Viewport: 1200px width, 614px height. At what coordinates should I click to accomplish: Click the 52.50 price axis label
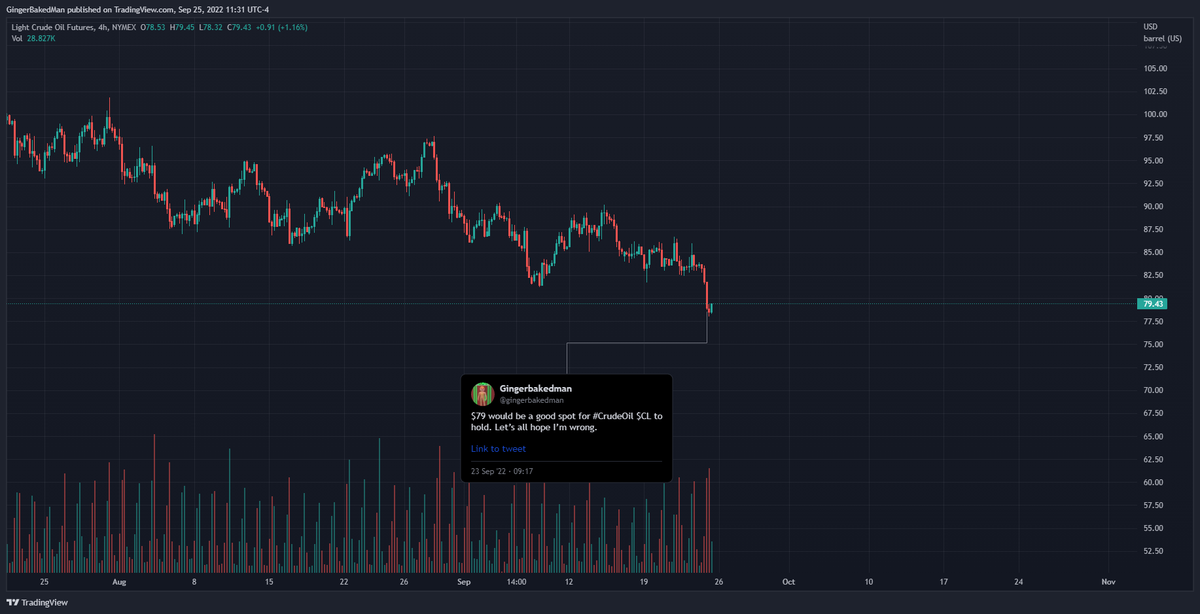pos(1153,551)
